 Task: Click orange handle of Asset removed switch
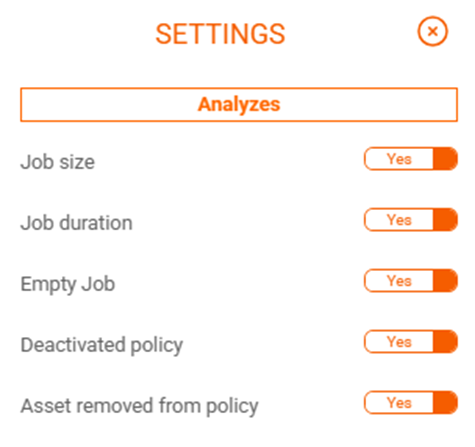[x=445, y=403]
